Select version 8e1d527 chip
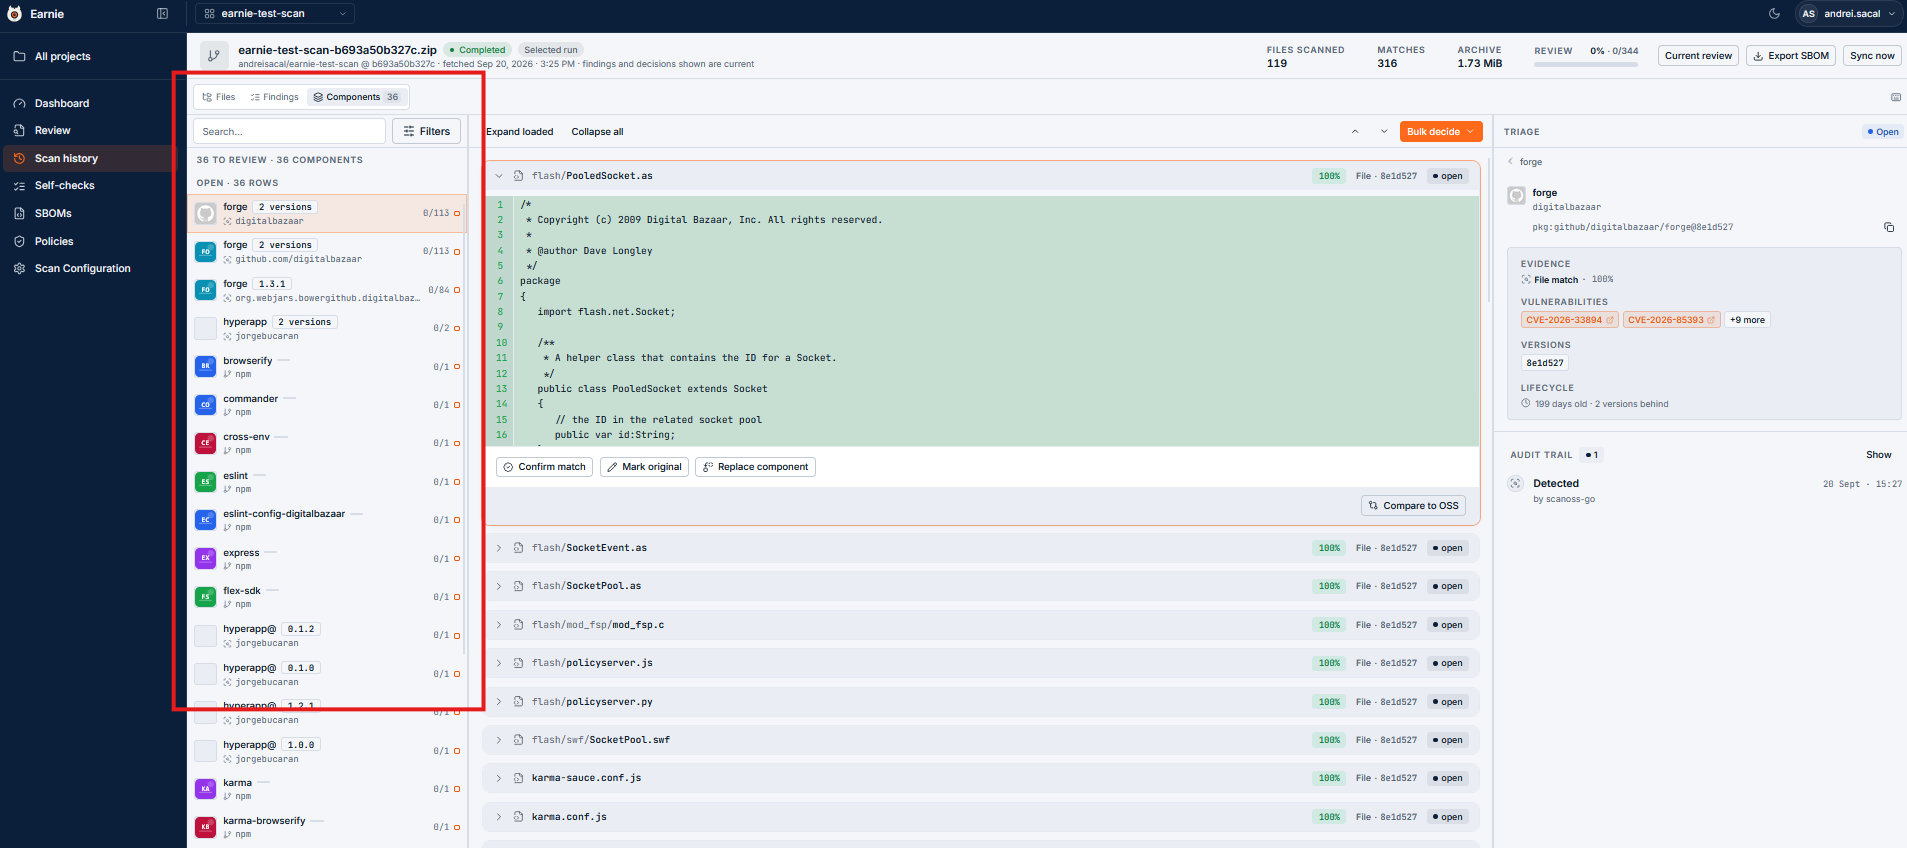 [1545, 363]
